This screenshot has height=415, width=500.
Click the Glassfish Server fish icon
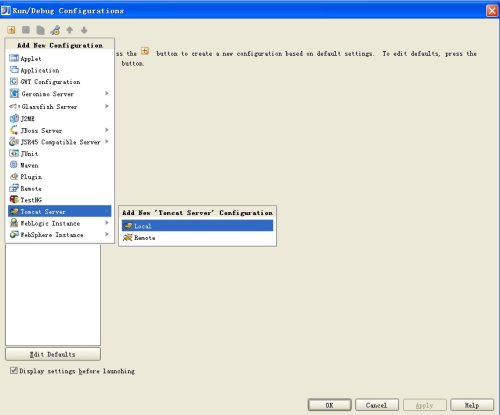14,106
